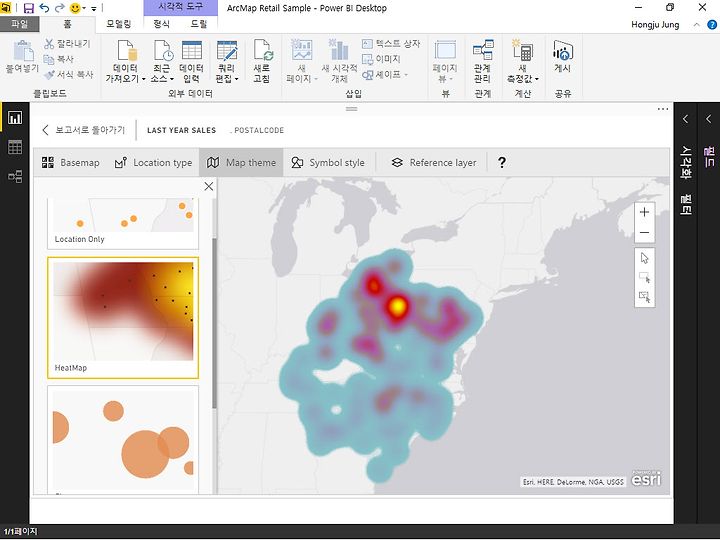The width and height of the screenshot is (720, 540).
Task: Open 새 측정값 new measure dropdown
Action: tap(523, 61)
